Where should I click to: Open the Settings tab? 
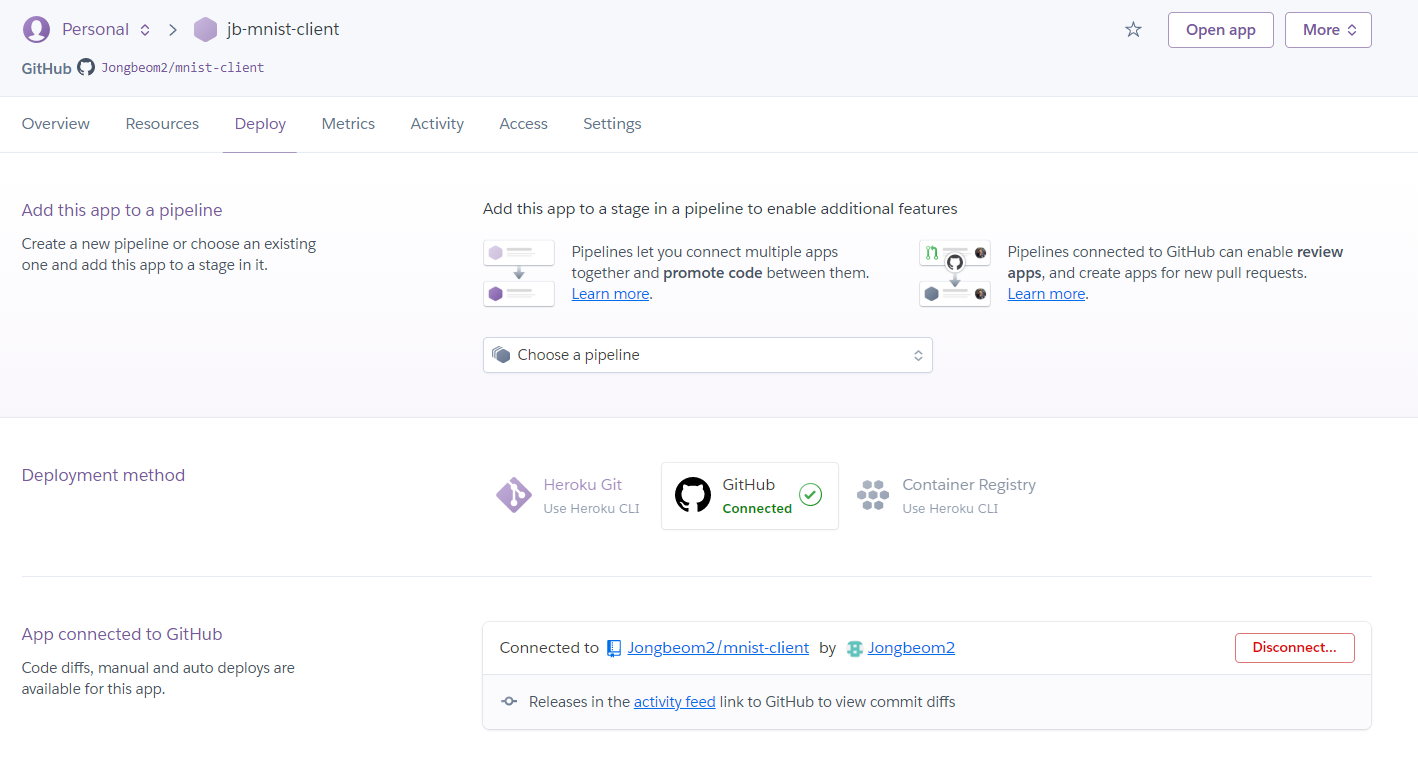click(612, 124)
